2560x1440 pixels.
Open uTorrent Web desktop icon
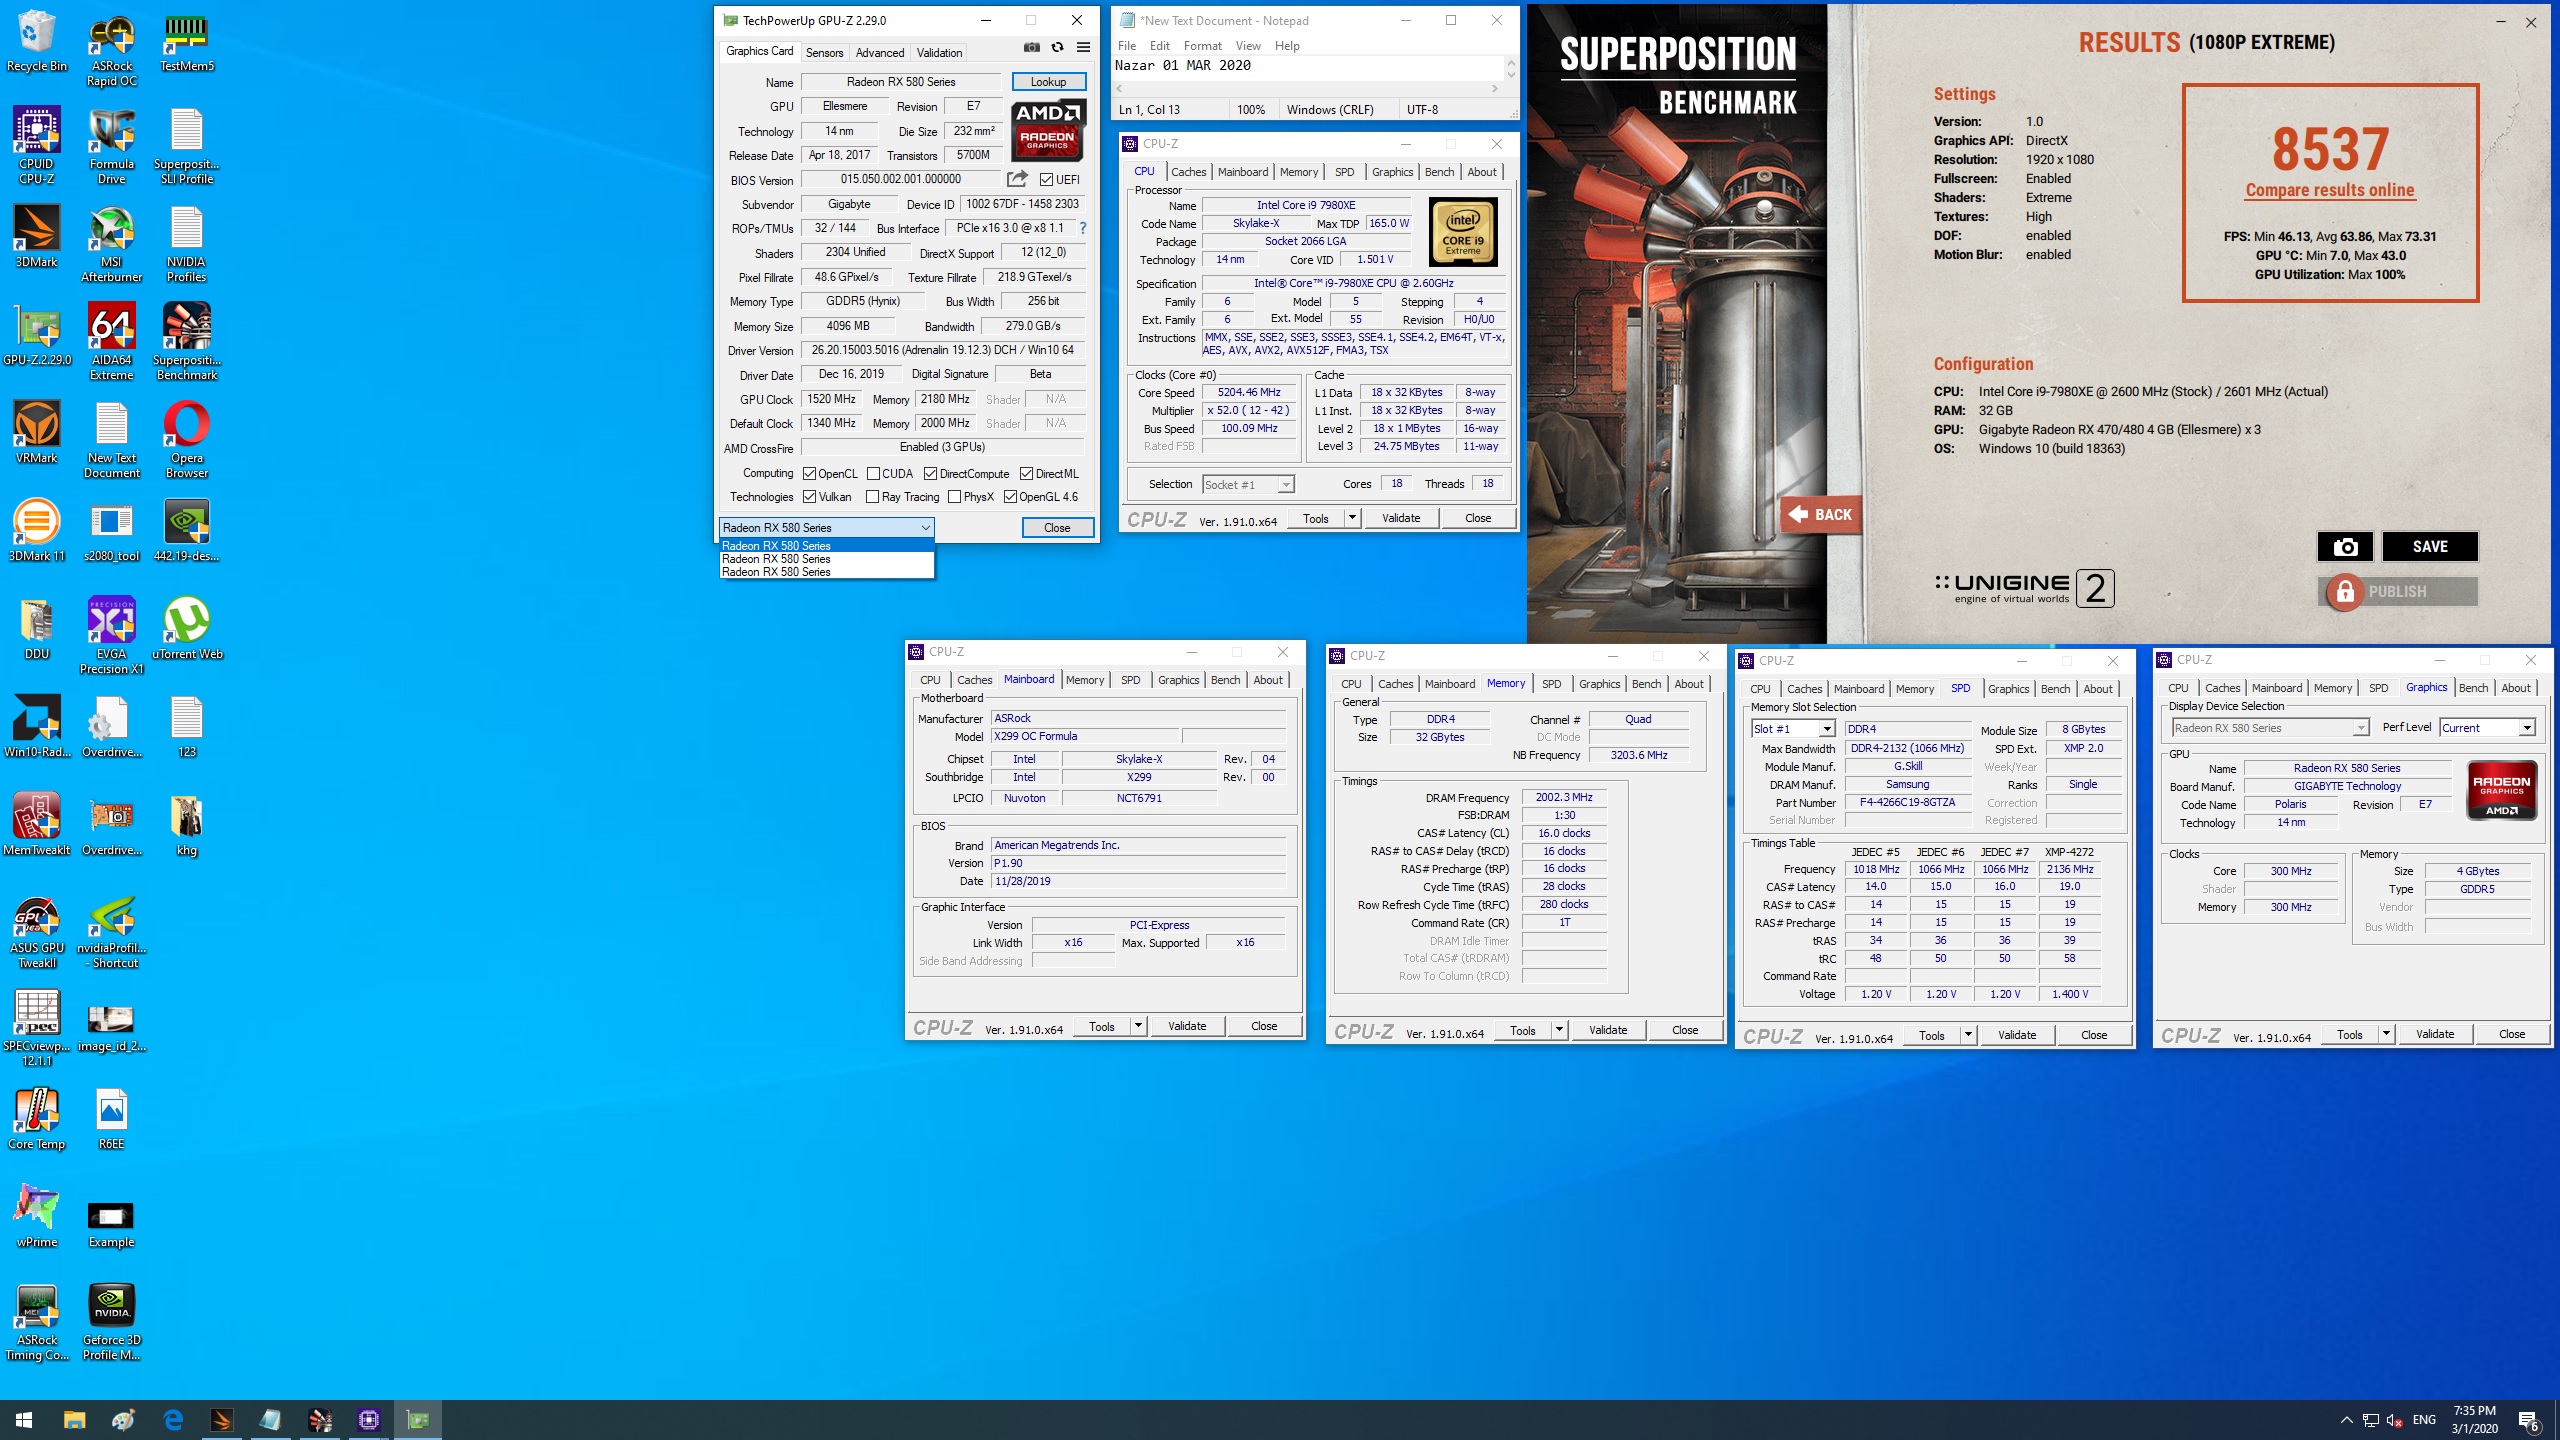pos(187,628)
